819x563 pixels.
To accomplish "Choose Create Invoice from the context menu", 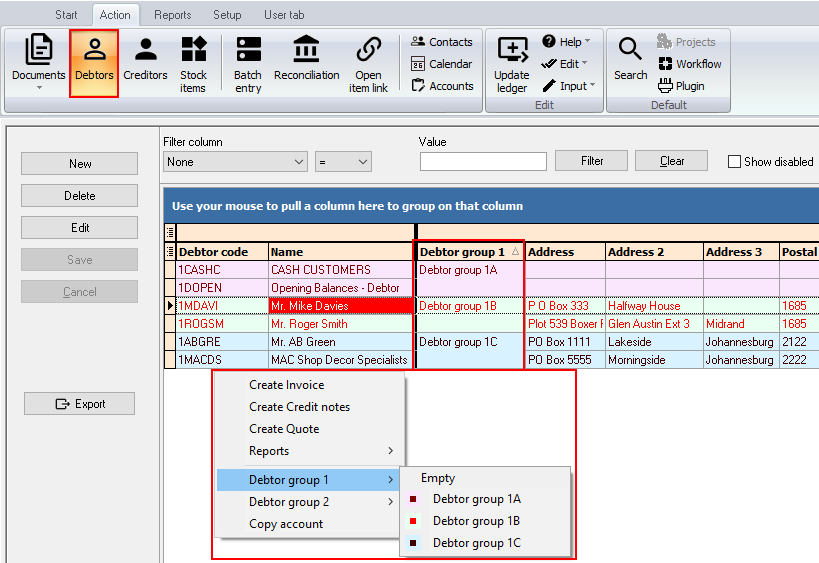I will 287,384.
